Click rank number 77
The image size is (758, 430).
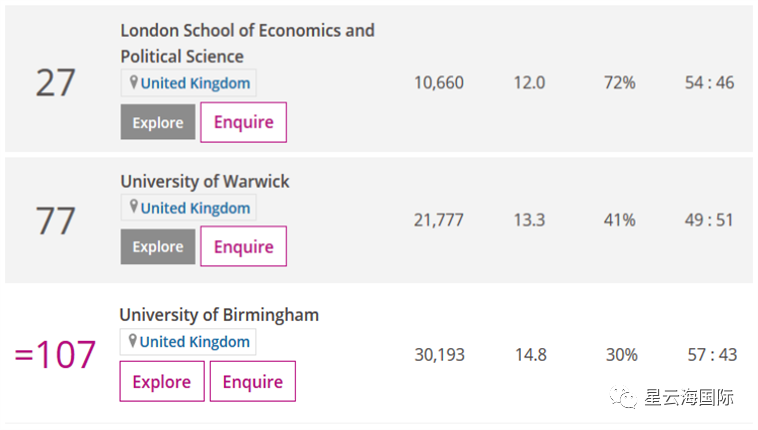click(56, 220)
